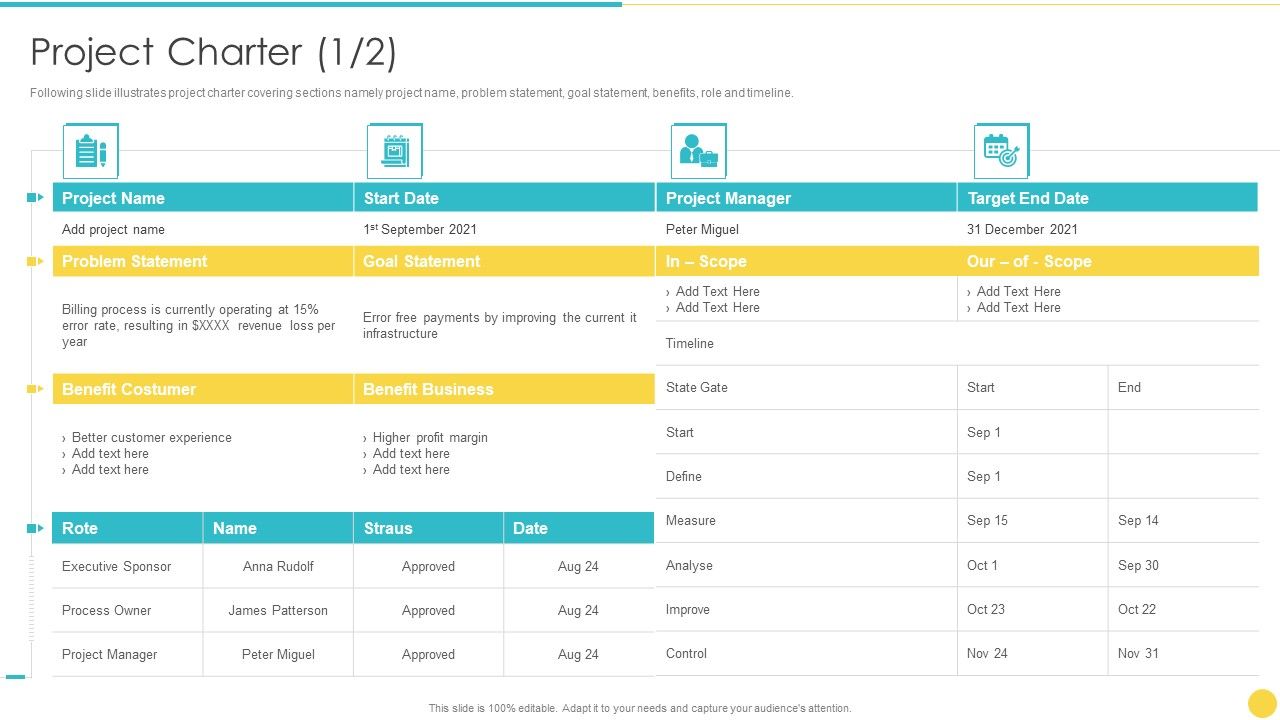The image size is (1280, 720).
Task: Click the slide description subtitle text
Action: tap(412, 93)
